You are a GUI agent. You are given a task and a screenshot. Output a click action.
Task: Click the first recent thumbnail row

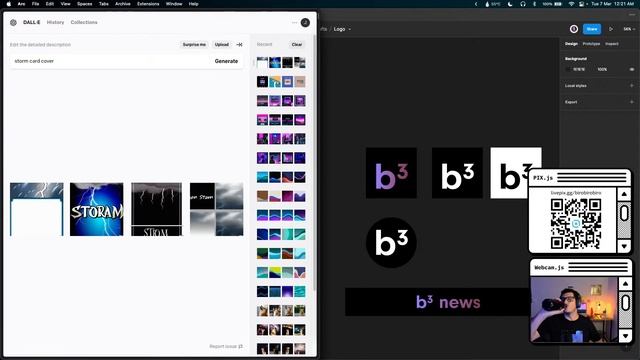click(281, 62)
